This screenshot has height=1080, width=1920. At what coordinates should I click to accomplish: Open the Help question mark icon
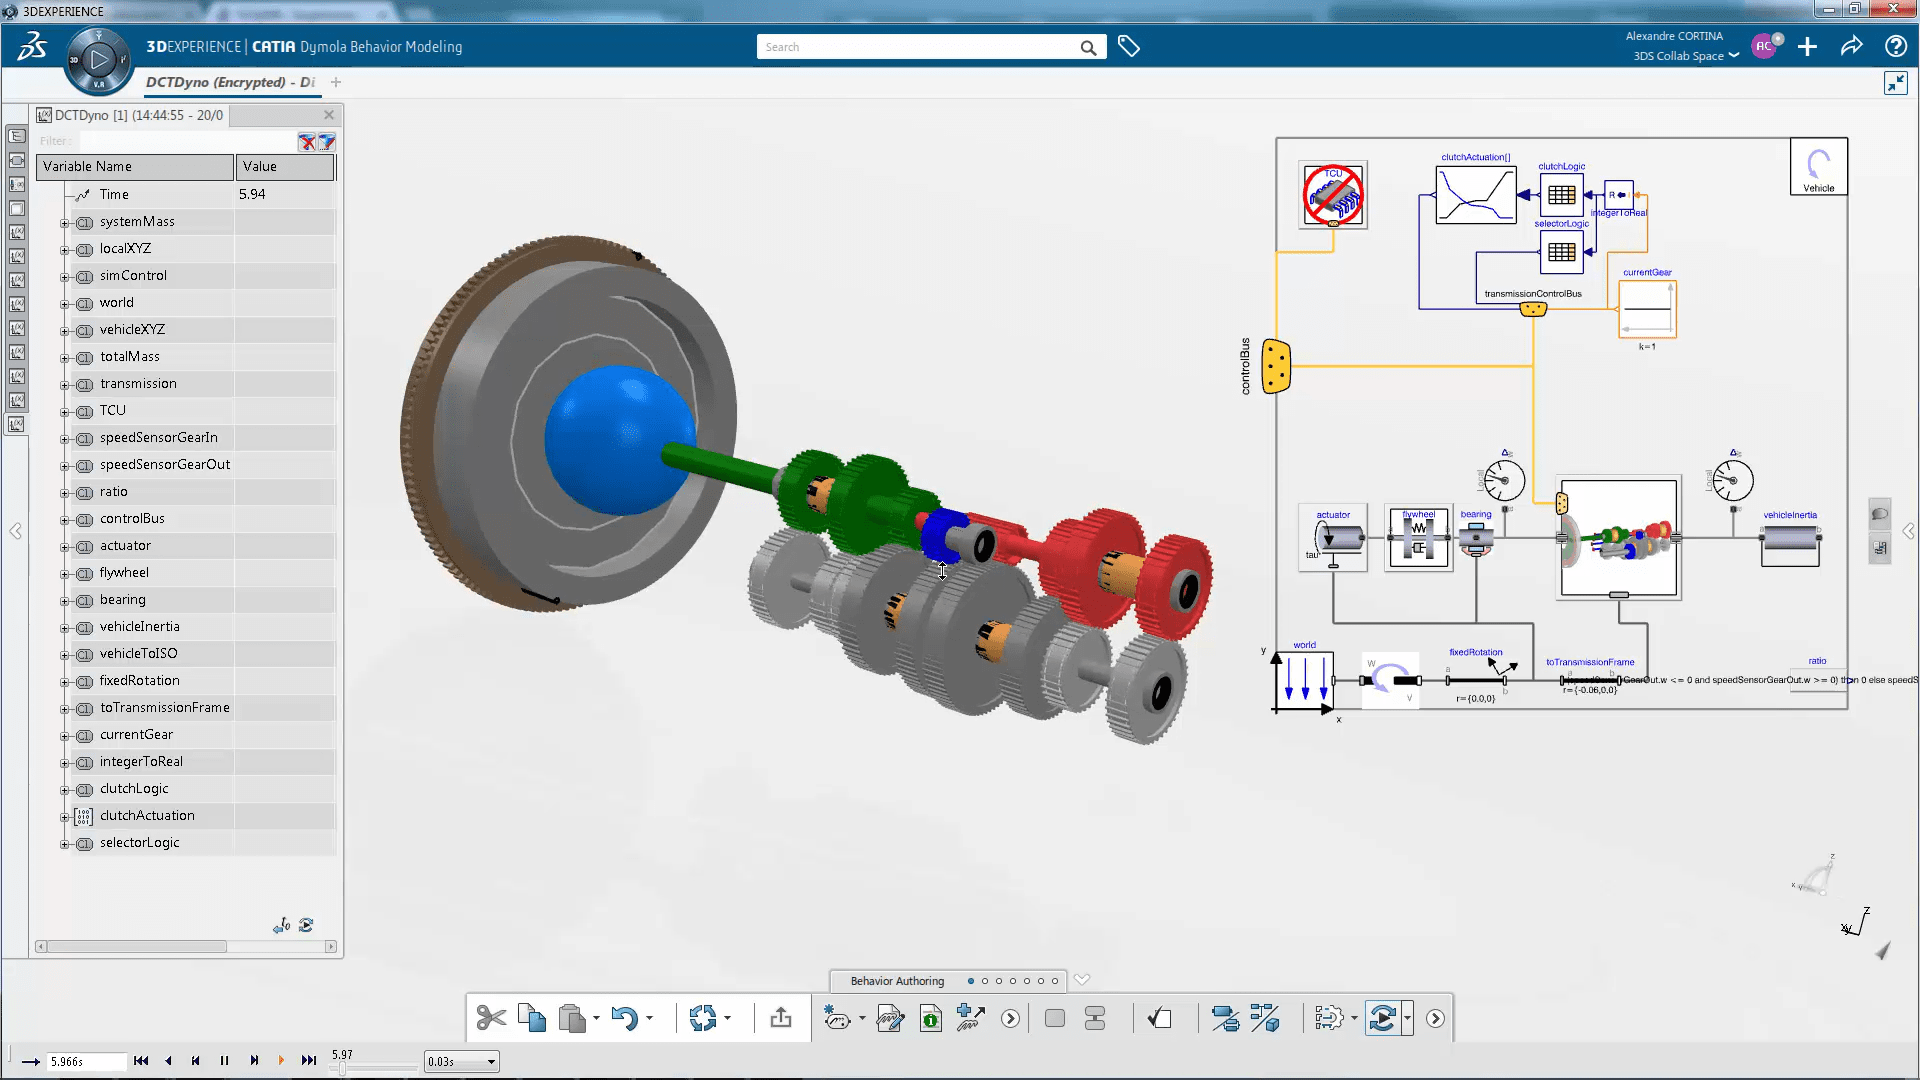tap(1895, 47)
